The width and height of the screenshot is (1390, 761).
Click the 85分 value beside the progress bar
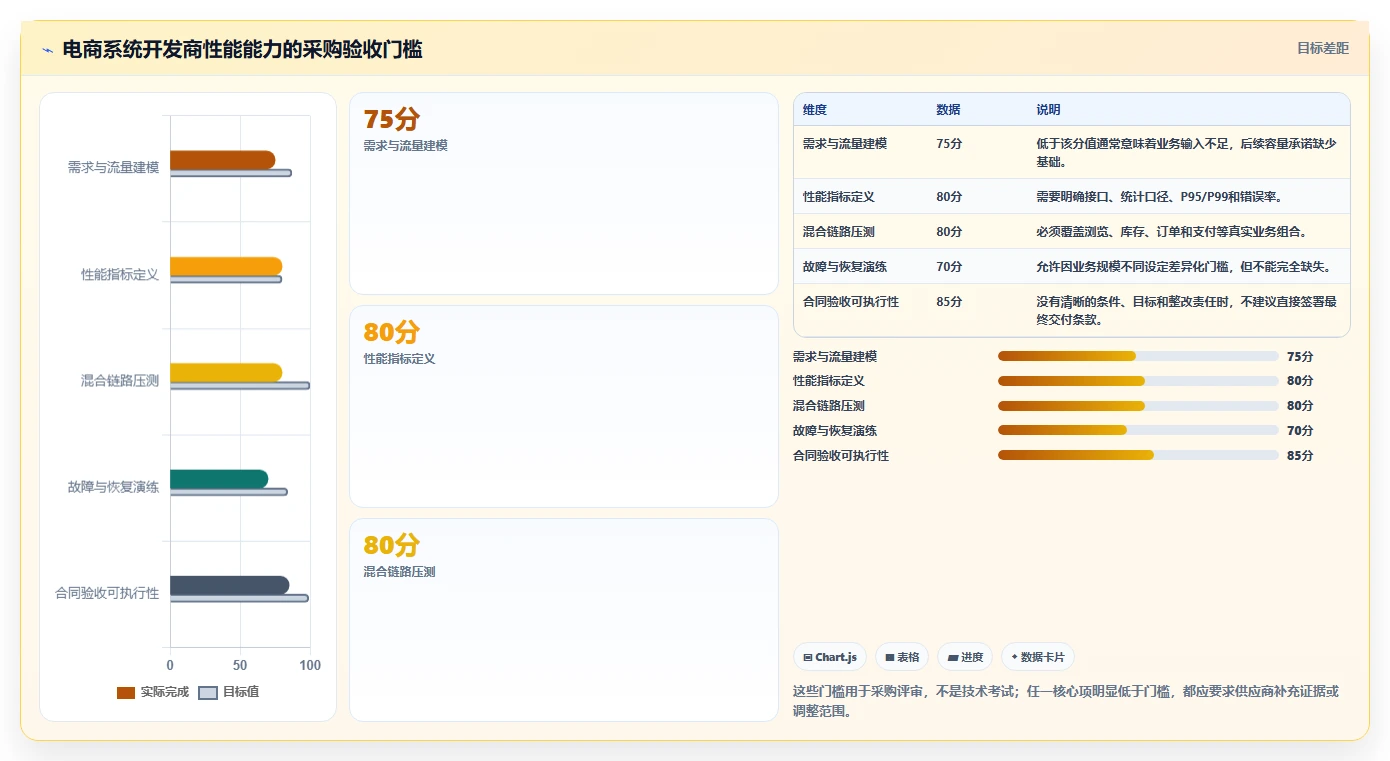[1300, 456]
